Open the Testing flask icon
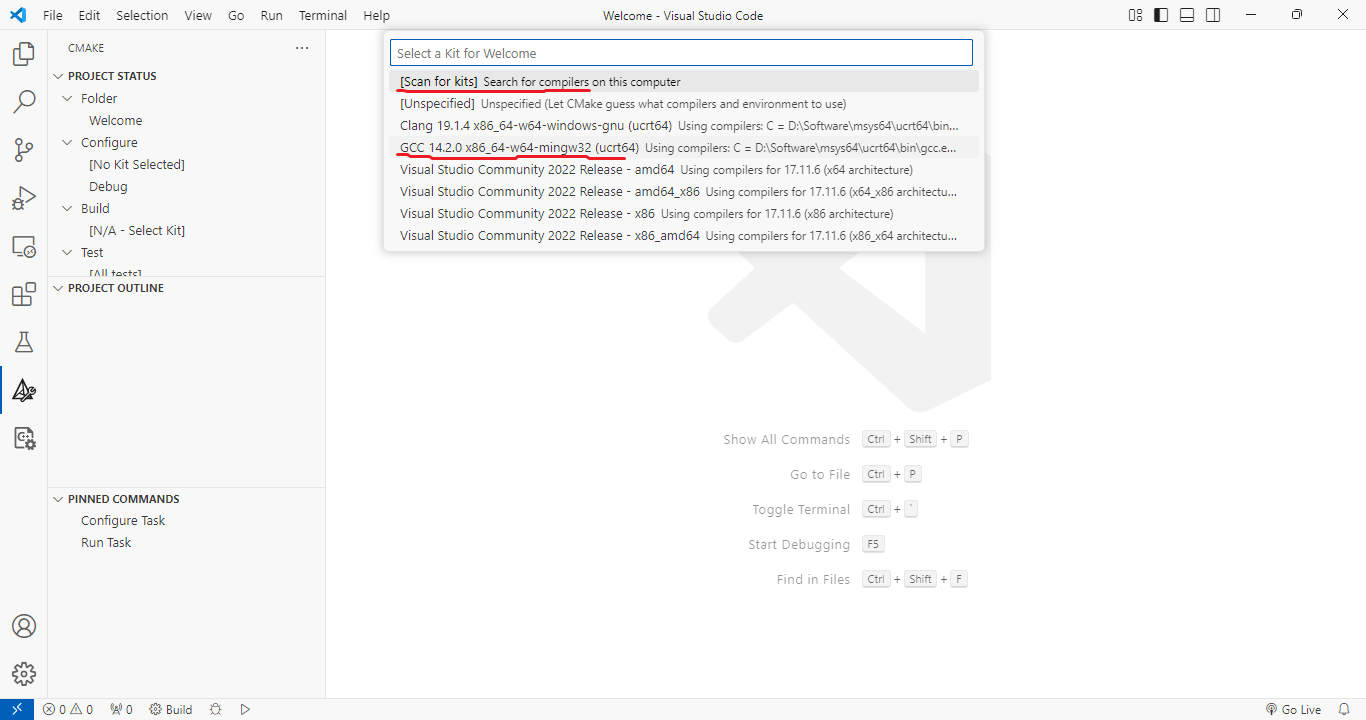This screenshot has height=720, width=1366. point(24,342)
